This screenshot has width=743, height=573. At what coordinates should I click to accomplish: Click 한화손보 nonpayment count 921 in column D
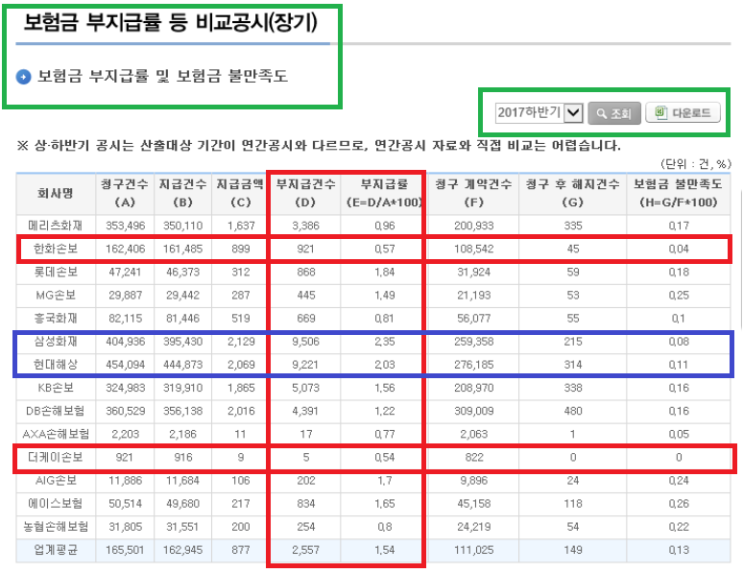[x=306, y=249]
